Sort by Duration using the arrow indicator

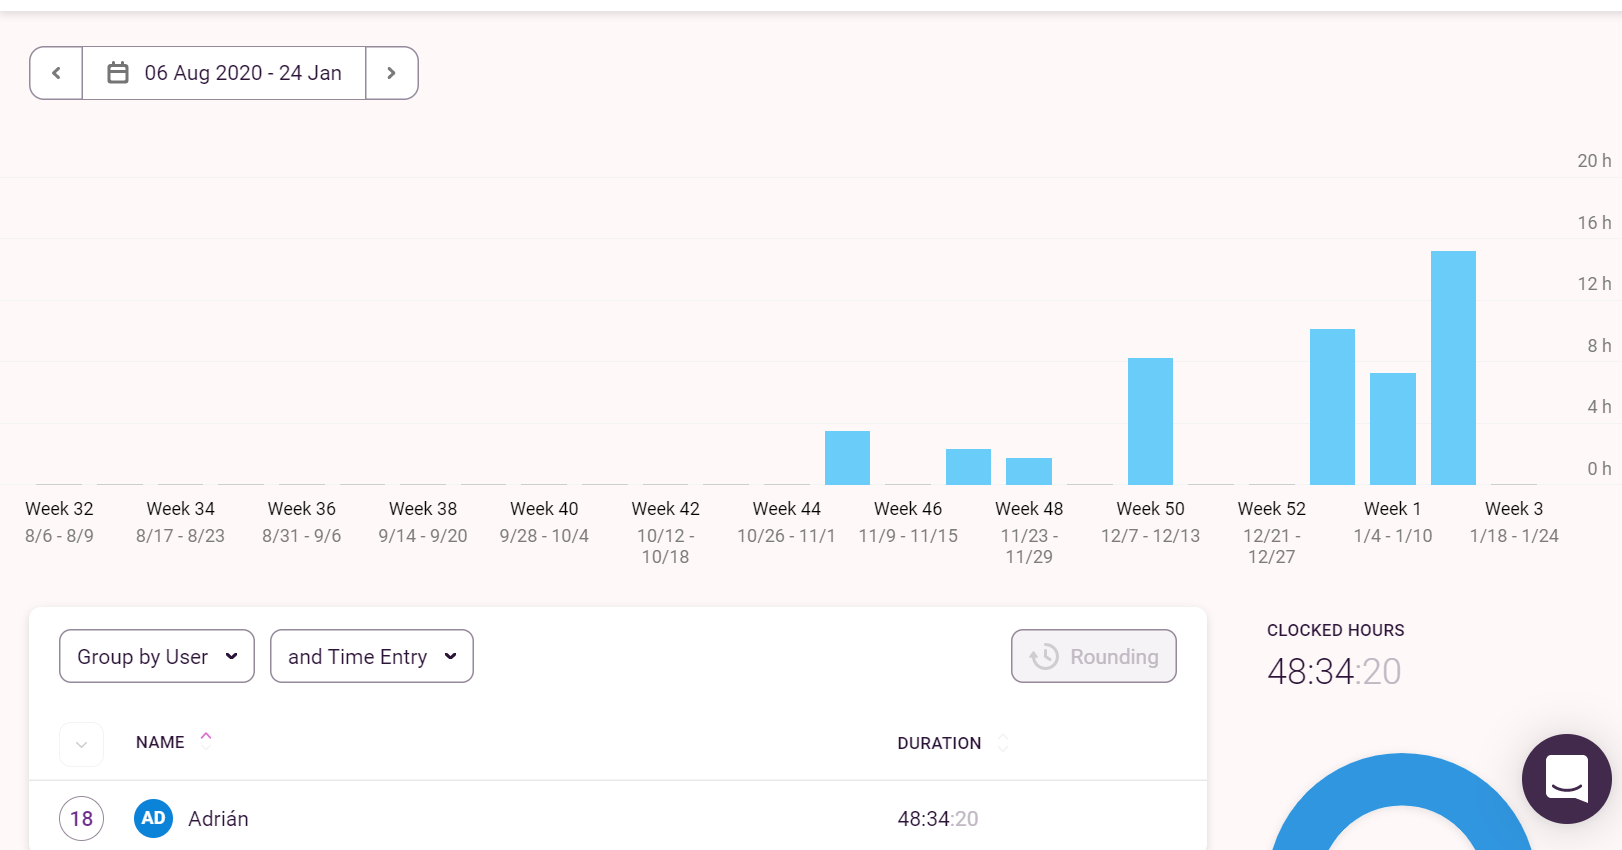coord(1002,743)
